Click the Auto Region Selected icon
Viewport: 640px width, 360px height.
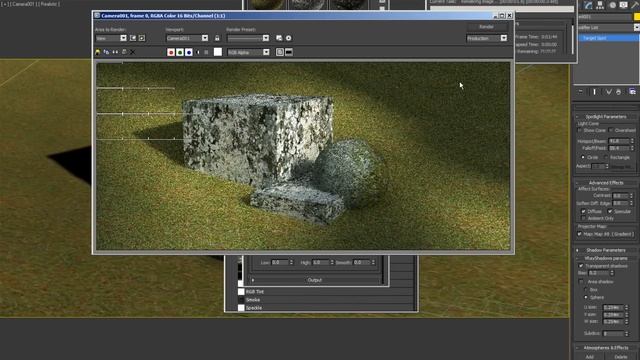click(142, 38)
